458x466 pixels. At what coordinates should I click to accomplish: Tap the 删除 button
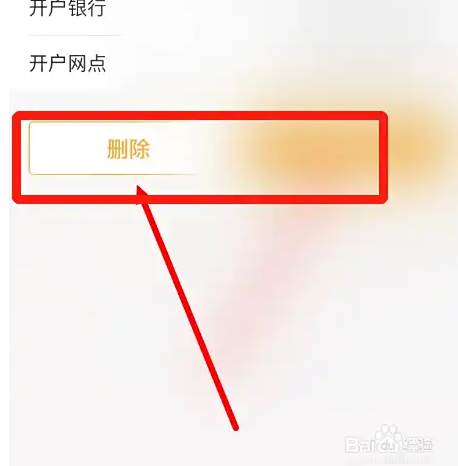[x=128, y=148]
